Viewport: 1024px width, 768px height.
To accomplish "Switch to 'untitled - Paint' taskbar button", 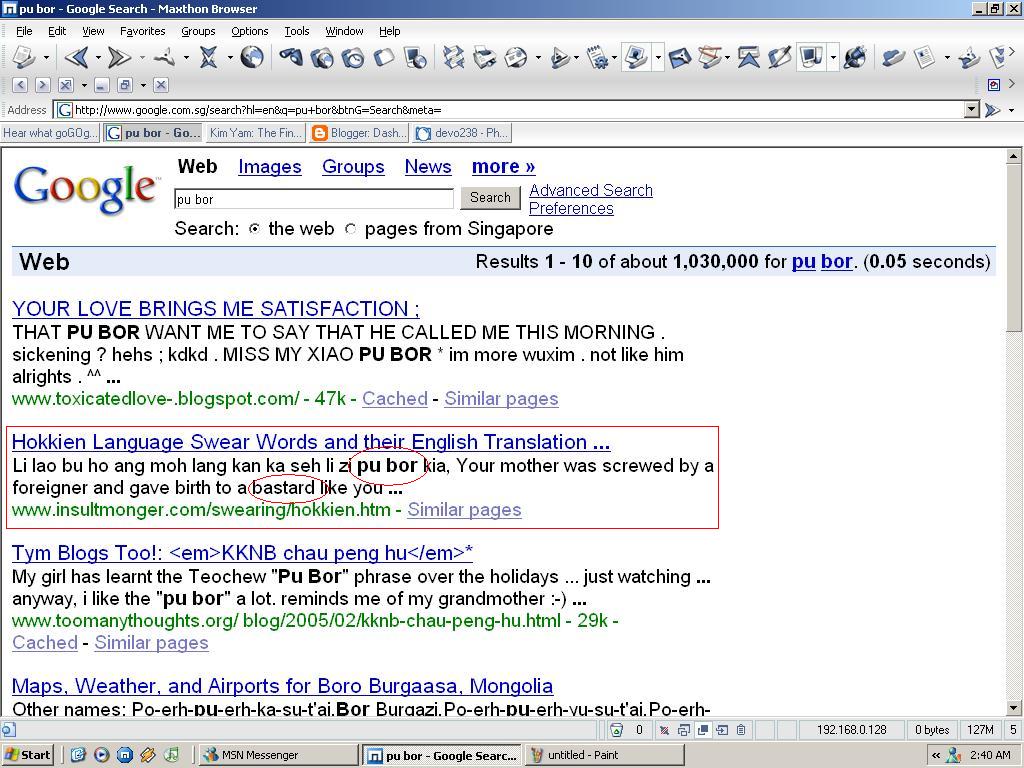I will 605,755.
